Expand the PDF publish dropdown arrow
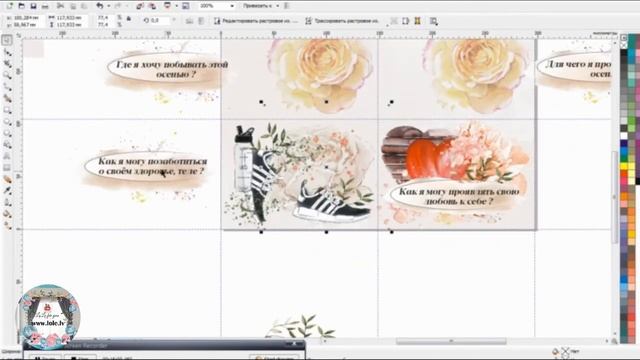Image resolution: width=640 pixels, height=360 pixels. click(176, 6)
